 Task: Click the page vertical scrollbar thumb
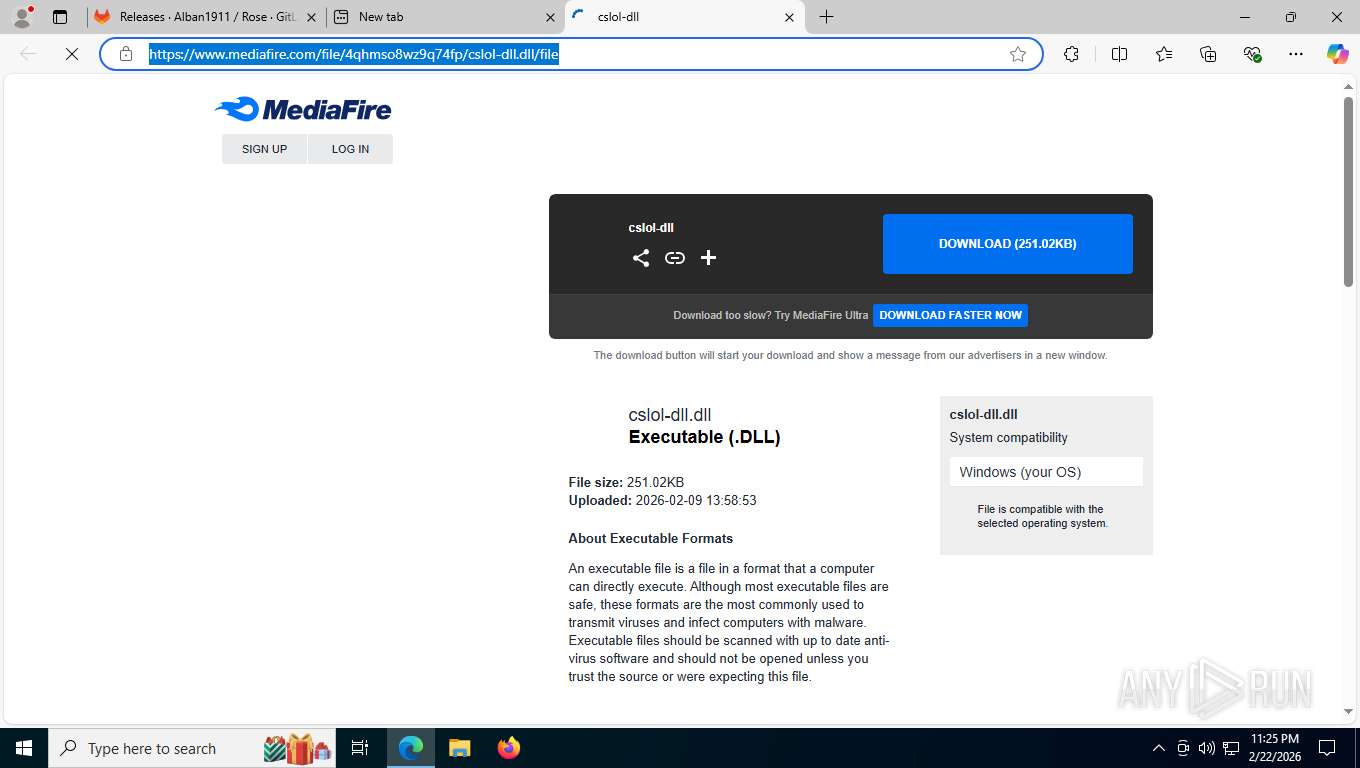click(x=1348, y=192)
